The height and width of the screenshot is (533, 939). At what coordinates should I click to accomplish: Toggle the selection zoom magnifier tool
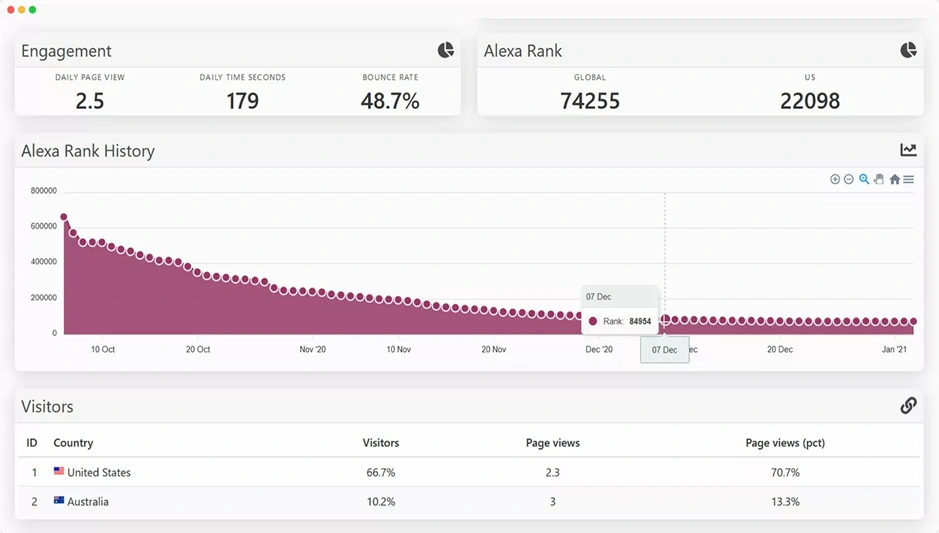(x=864, y=180)
